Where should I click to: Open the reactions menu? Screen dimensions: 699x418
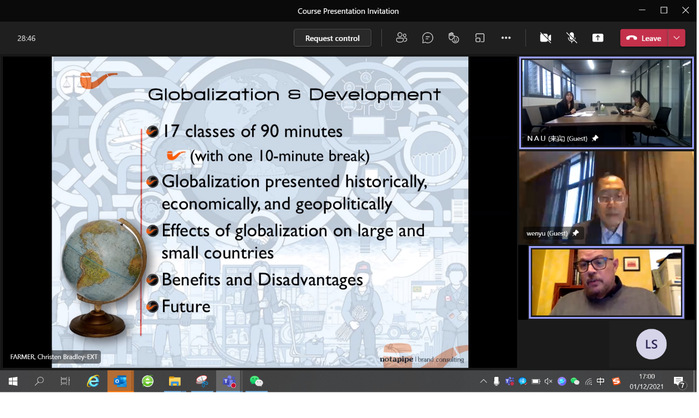453,38
